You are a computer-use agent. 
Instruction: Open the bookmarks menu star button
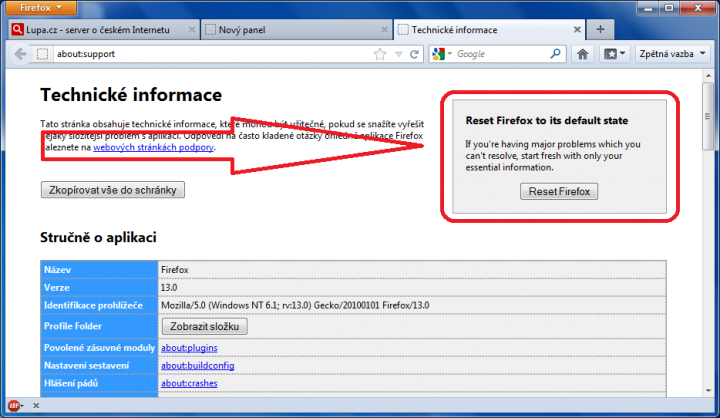[614, 54]
